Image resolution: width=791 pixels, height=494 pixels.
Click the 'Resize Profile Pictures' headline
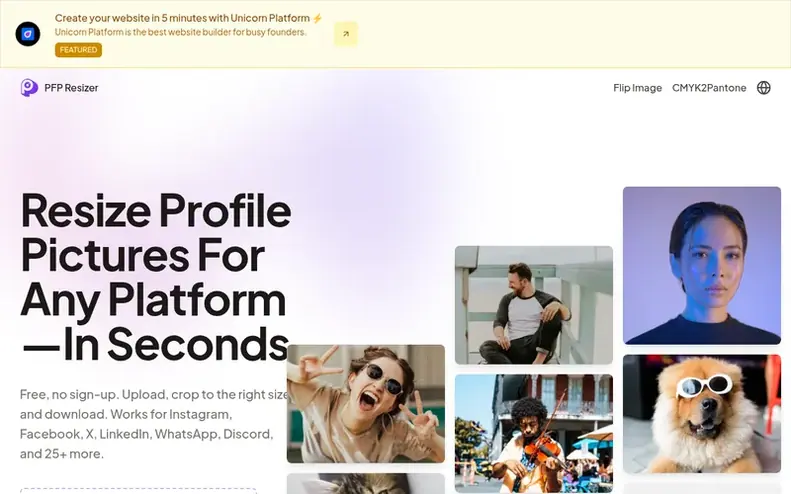[x=155, y=277]
